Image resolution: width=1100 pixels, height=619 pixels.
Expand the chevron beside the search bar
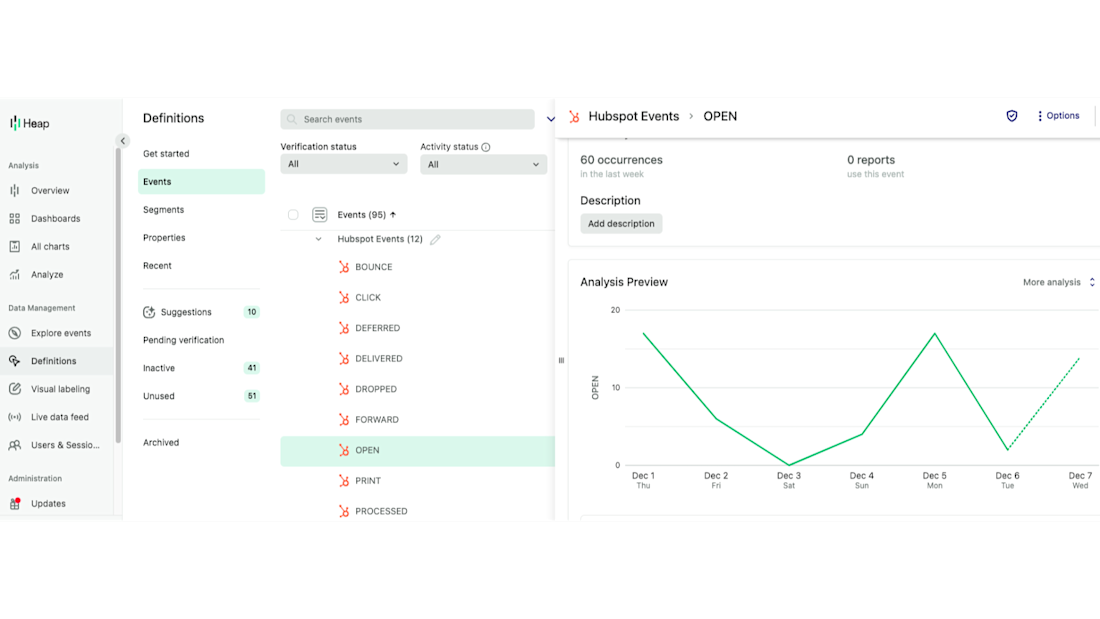pos(550,119)
